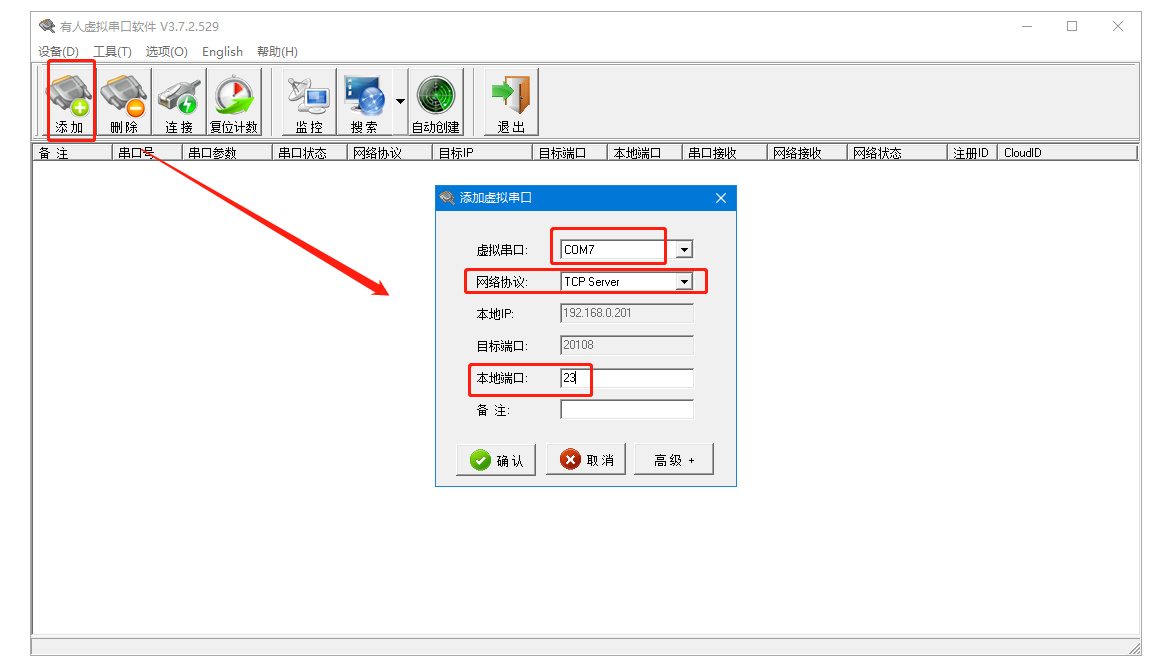Click the Search (搜索) toolbar icon
The image size is (1159, 668).
[x=364, y=102]
